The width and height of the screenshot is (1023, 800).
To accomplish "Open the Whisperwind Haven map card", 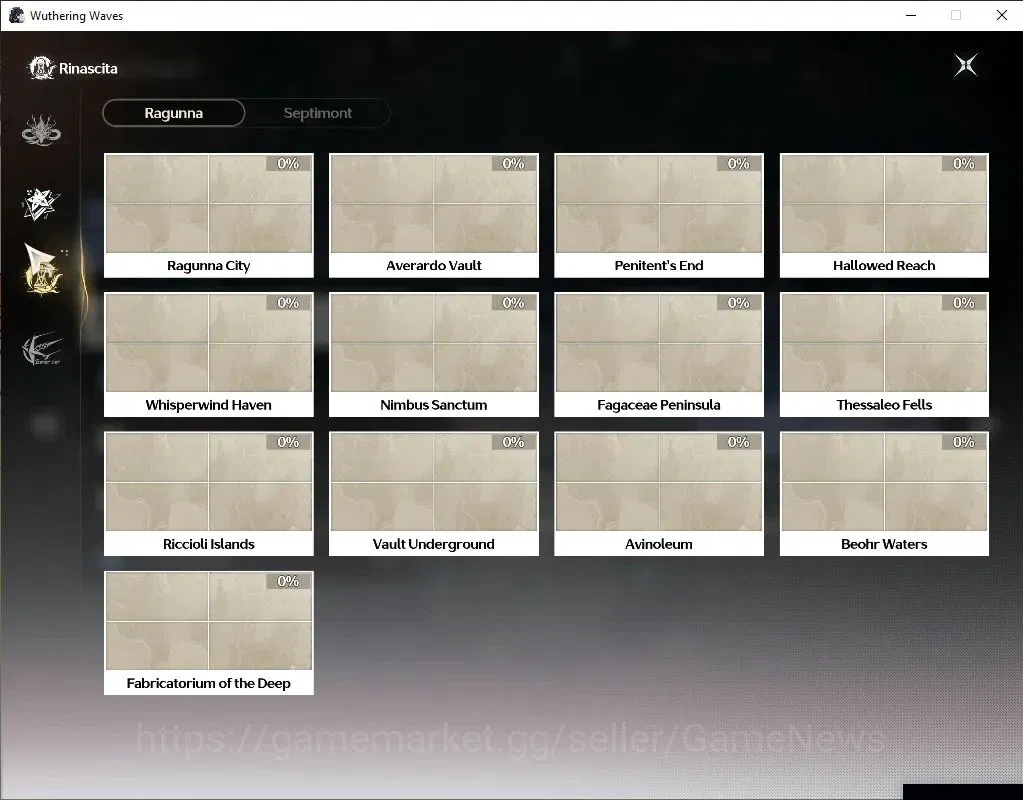I will pyautogui.click(x=209, y=354).
